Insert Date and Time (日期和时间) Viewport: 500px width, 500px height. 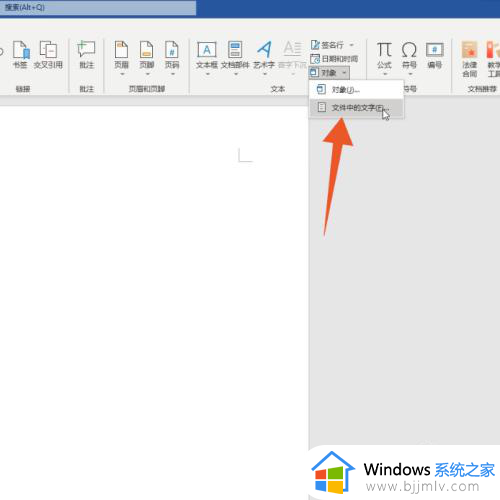[x=334, y=59]
